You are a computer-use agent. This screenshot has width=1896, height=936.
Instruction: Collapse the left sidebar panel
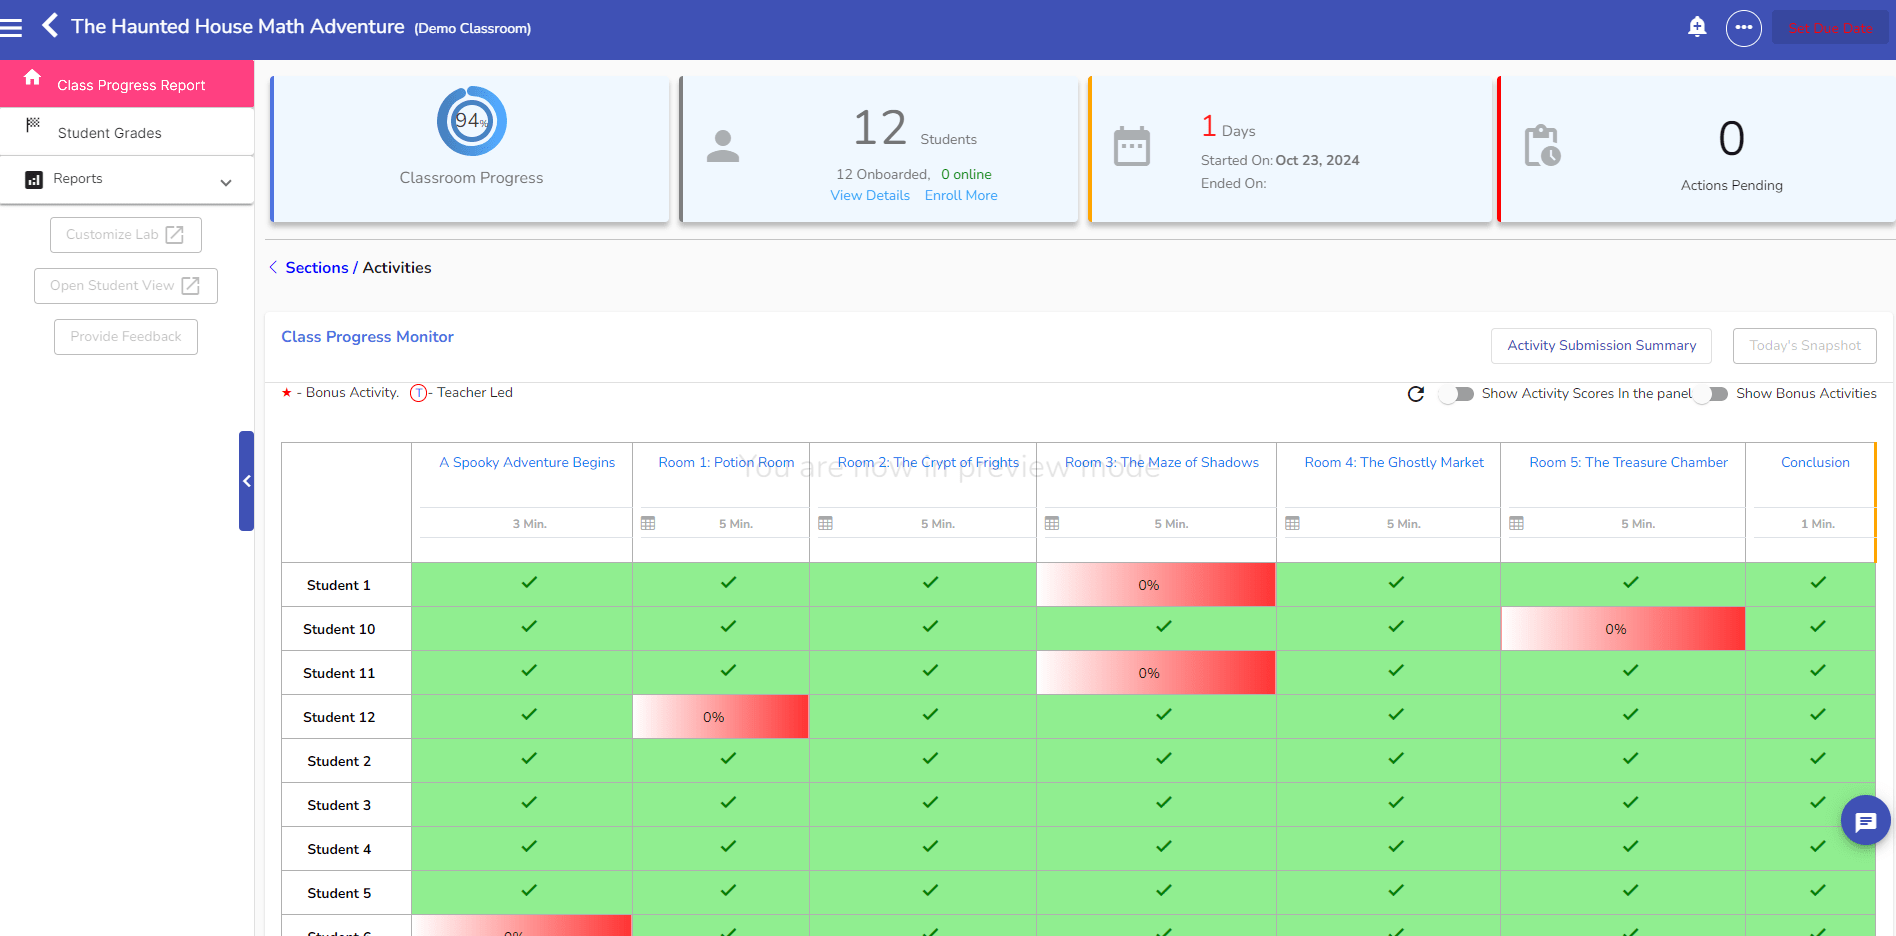pyautogui.click(x=246, y=481)
